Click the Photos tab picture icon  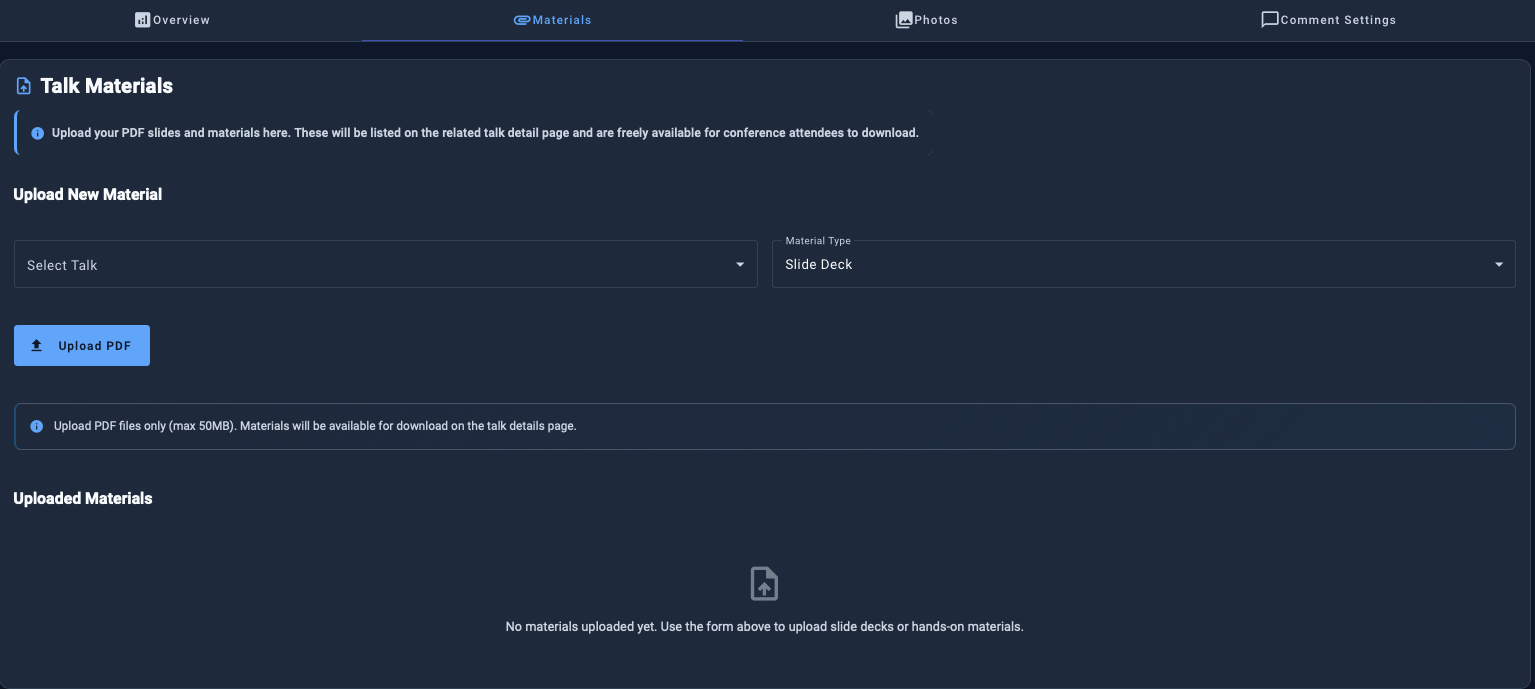pyautogui.click(x=903, y=20)
